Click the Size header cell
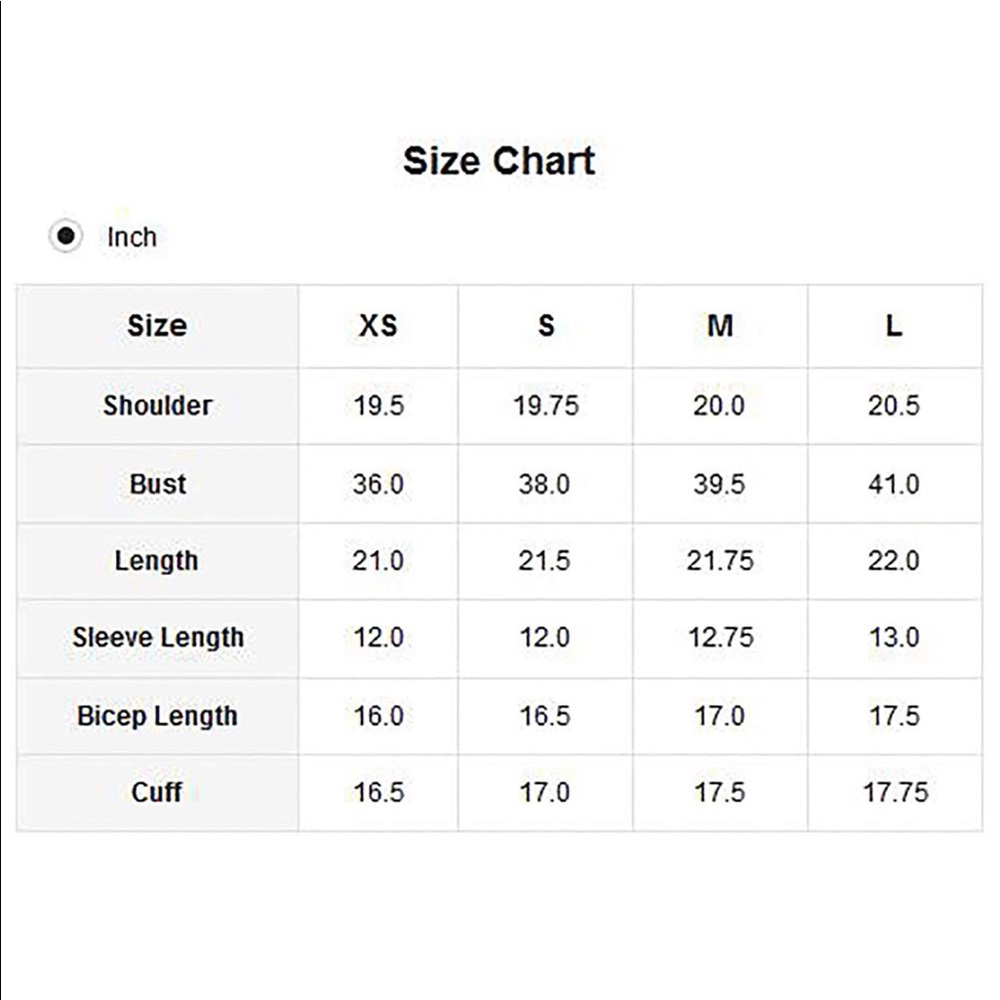Viewport: 1000px width, 1000px height. point(157,326)
